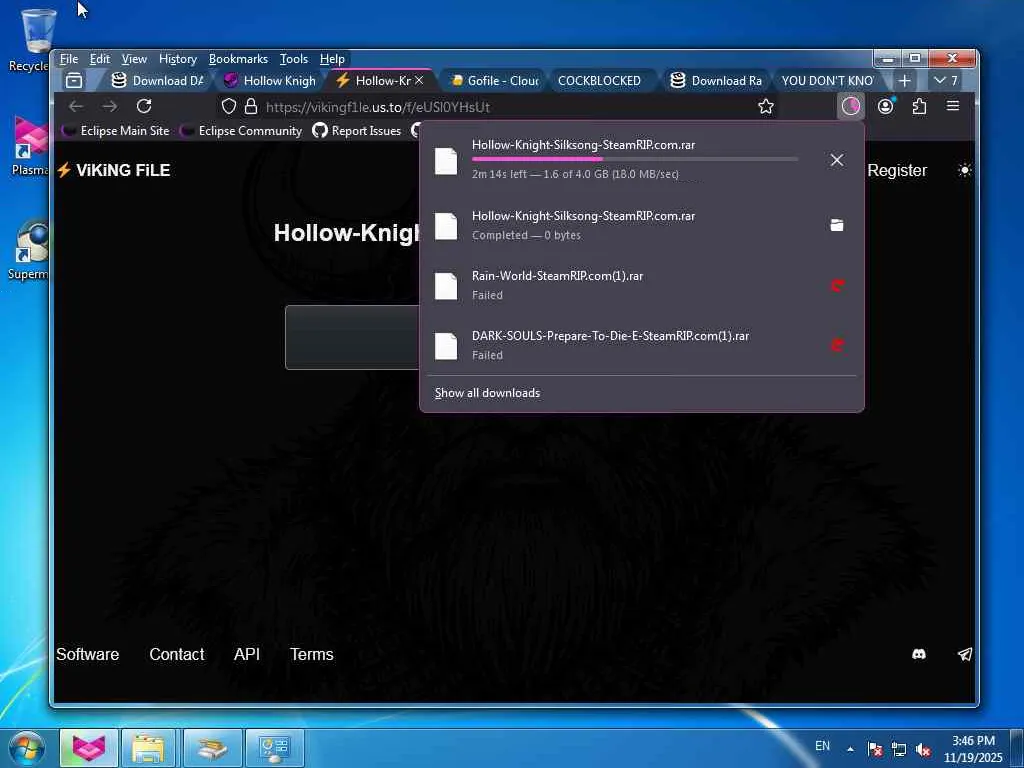Open the Report Issues bookmark
This screenshot has height=768, width=1024.
(x=357, y=131)
